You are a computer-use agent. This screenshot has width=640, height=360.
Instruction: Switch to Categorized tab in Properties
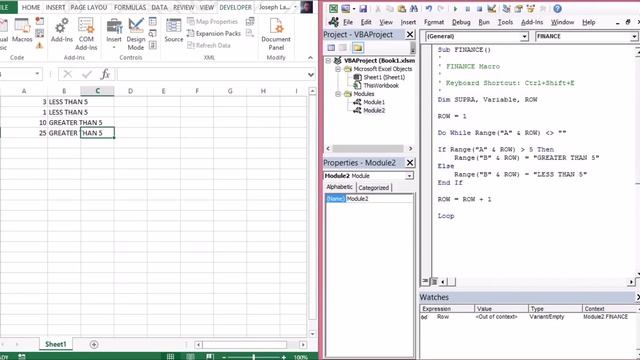coord(373,188)
